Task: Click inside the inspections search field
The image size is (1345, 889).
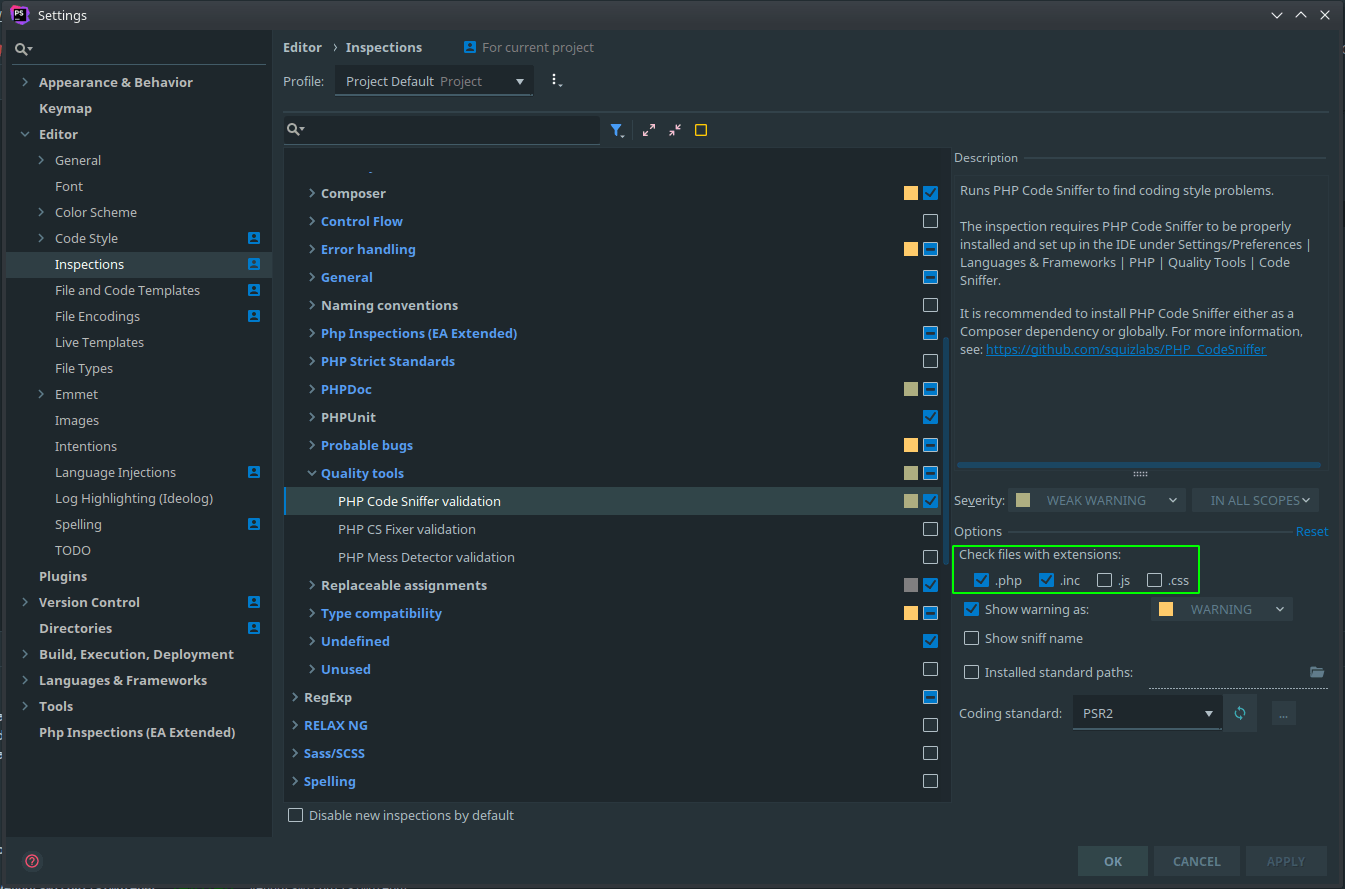Action: click(440, 130)
